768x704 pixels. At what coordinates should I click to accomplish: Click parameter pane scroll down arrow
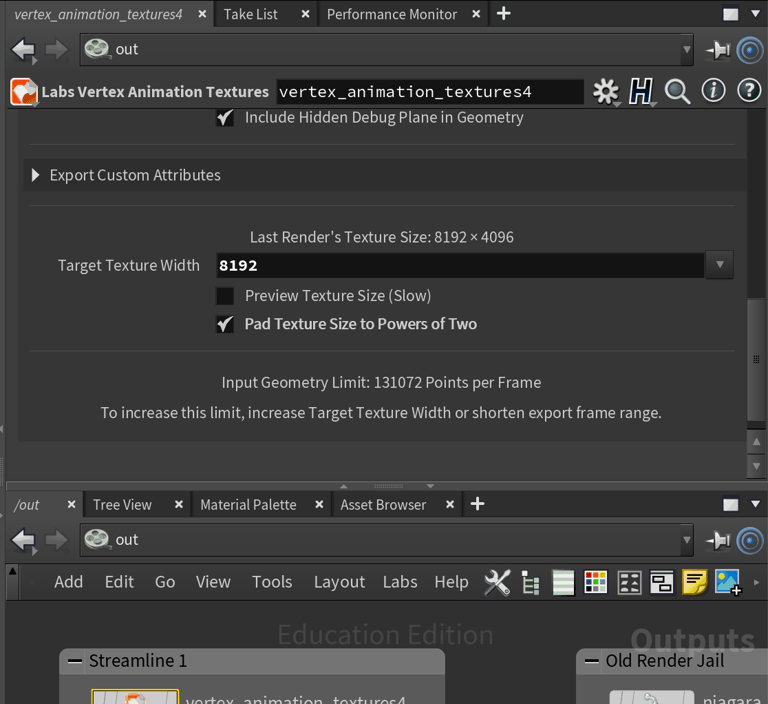(x=756, y=466)
